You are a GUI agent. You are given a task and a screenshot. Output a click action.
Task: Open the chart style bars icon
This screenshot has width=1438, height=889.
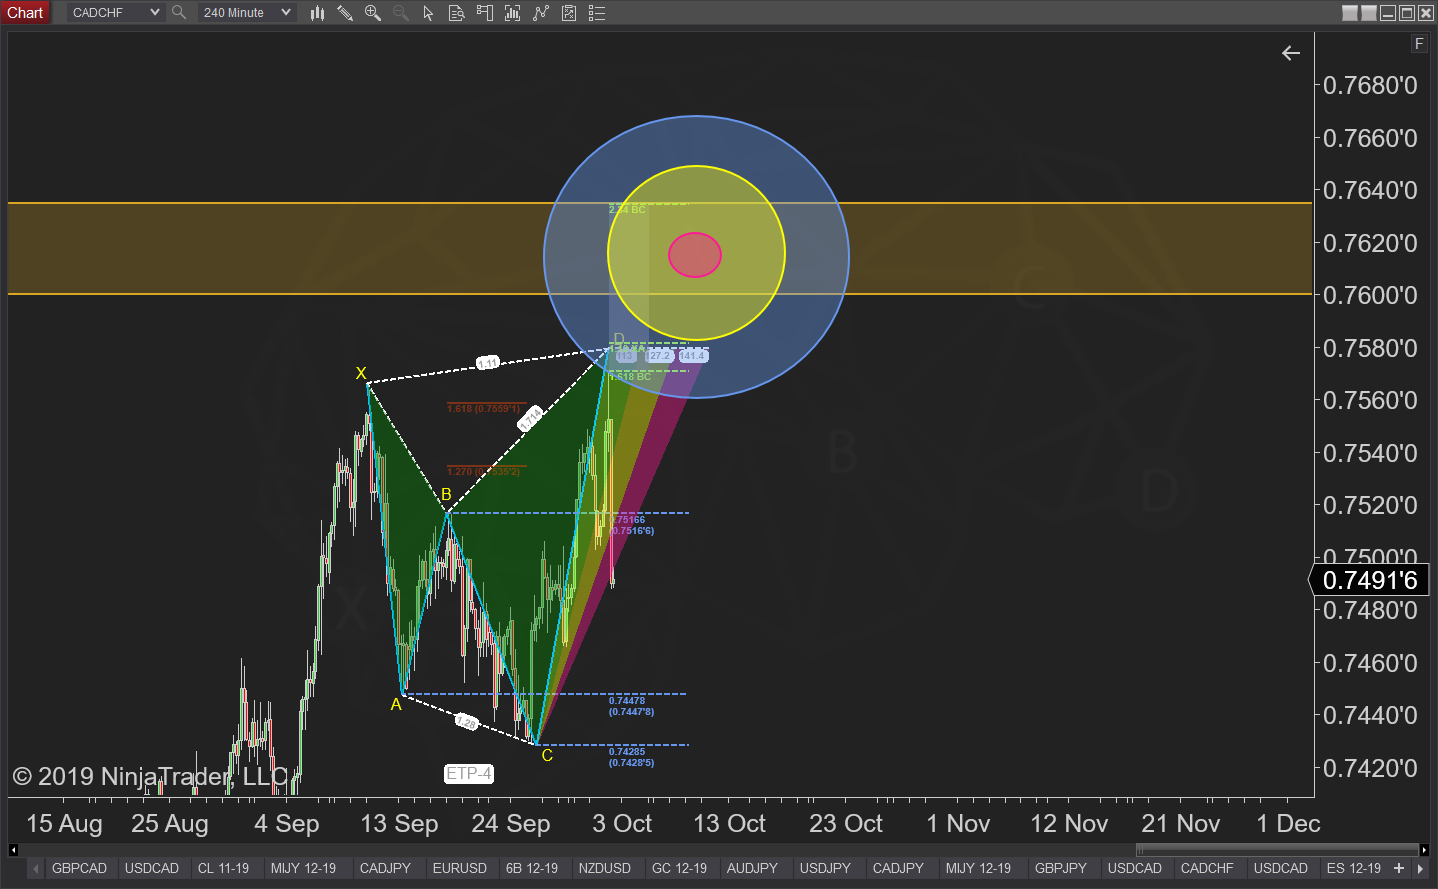tap(318, 13)
